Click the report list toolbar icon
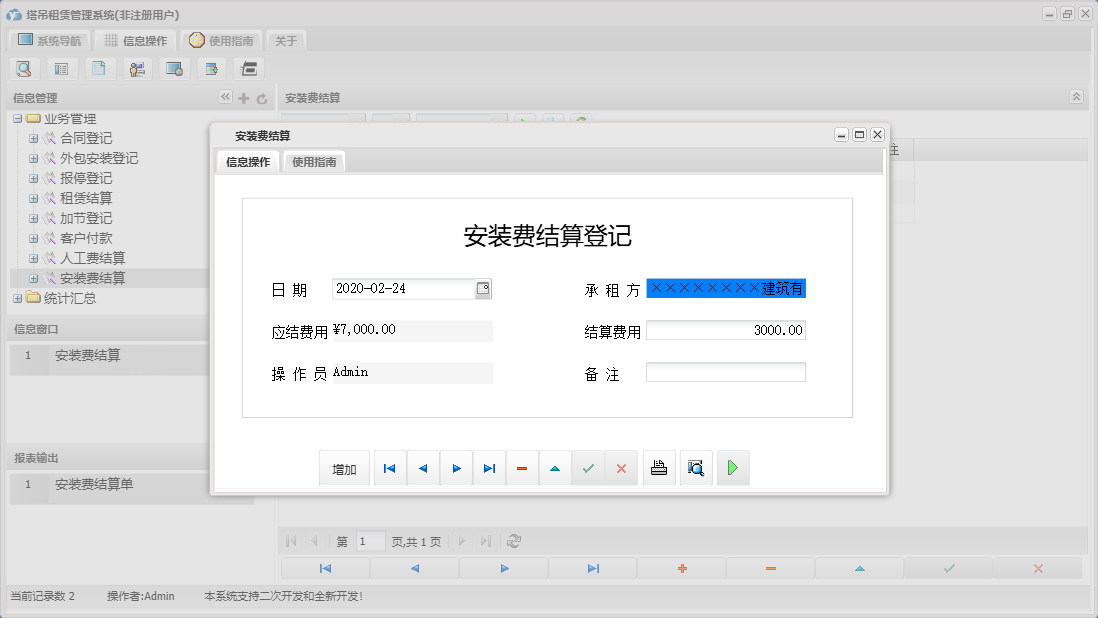 [x=61, y=68]
